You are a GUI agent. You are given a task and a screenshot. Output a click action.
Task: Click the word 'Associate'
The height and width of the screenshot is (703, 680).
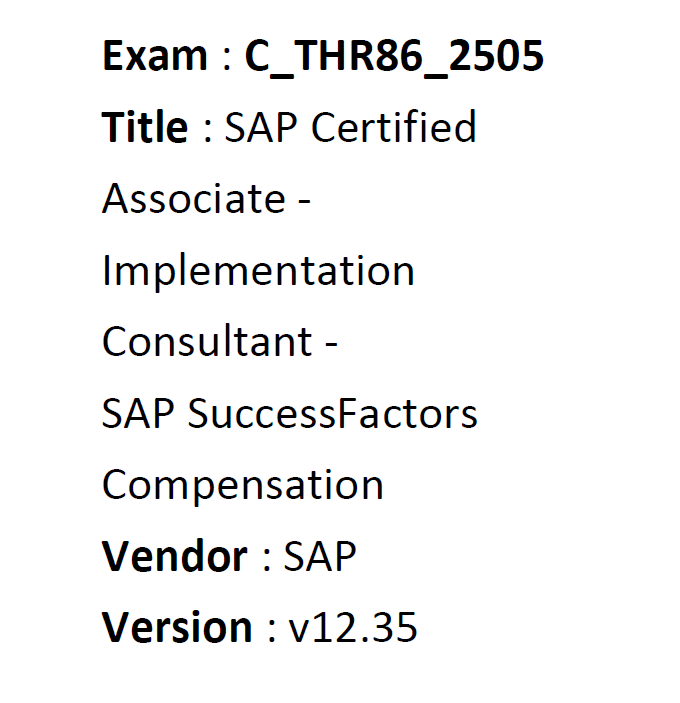point(194,199)
